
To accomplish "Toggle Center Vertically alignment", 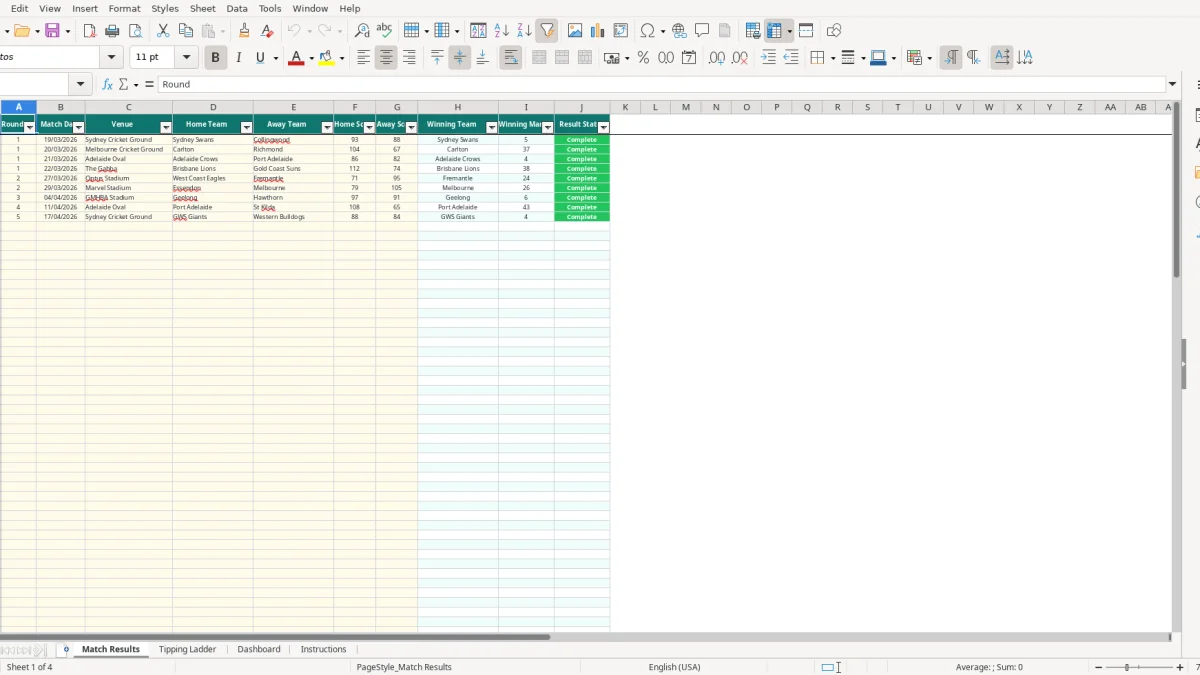I will (460, 58).
